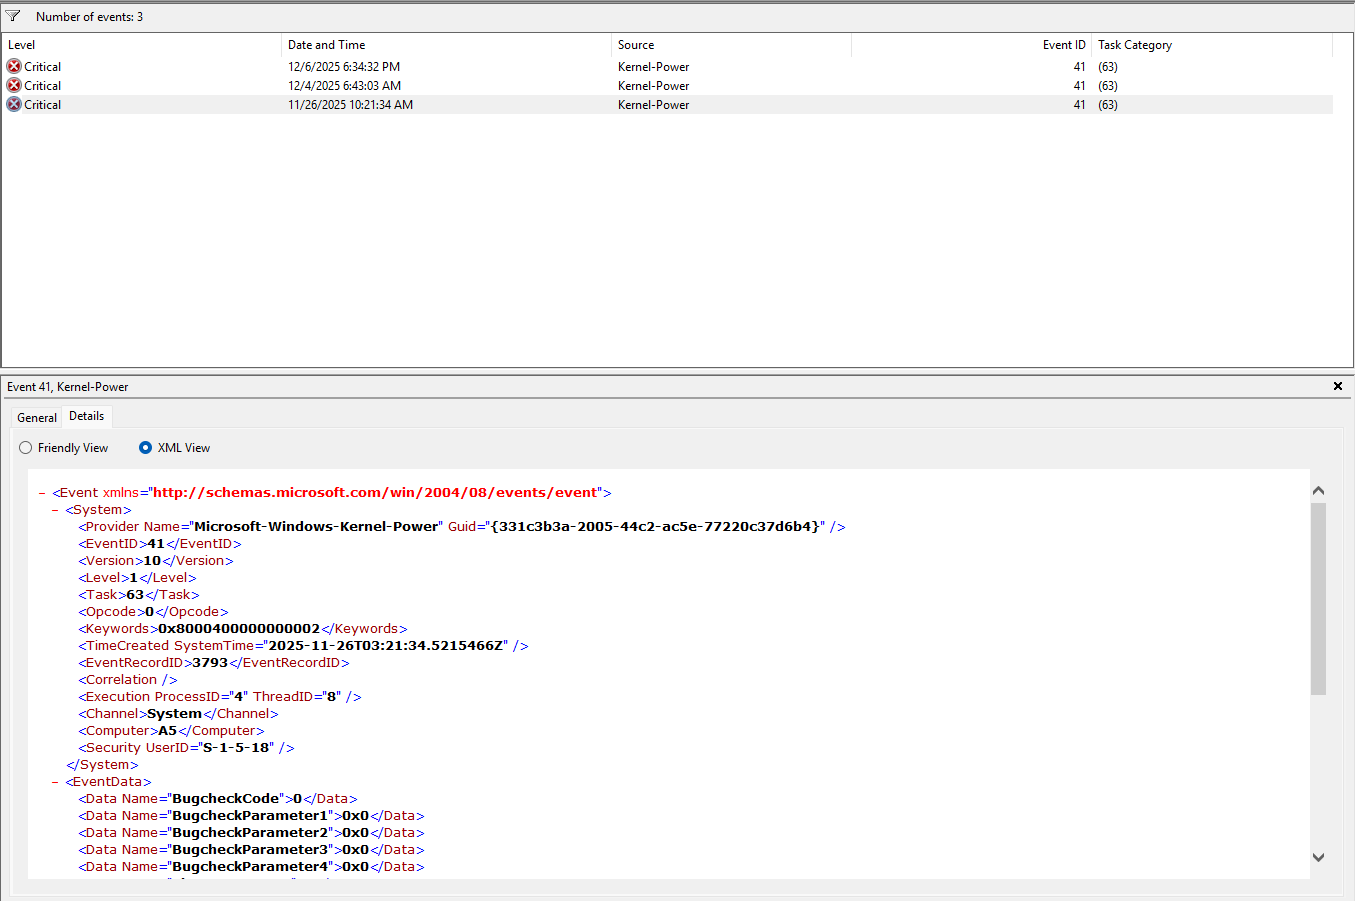
Task: Click the XML view scroll up arrow
Action: pos(1318,490)
